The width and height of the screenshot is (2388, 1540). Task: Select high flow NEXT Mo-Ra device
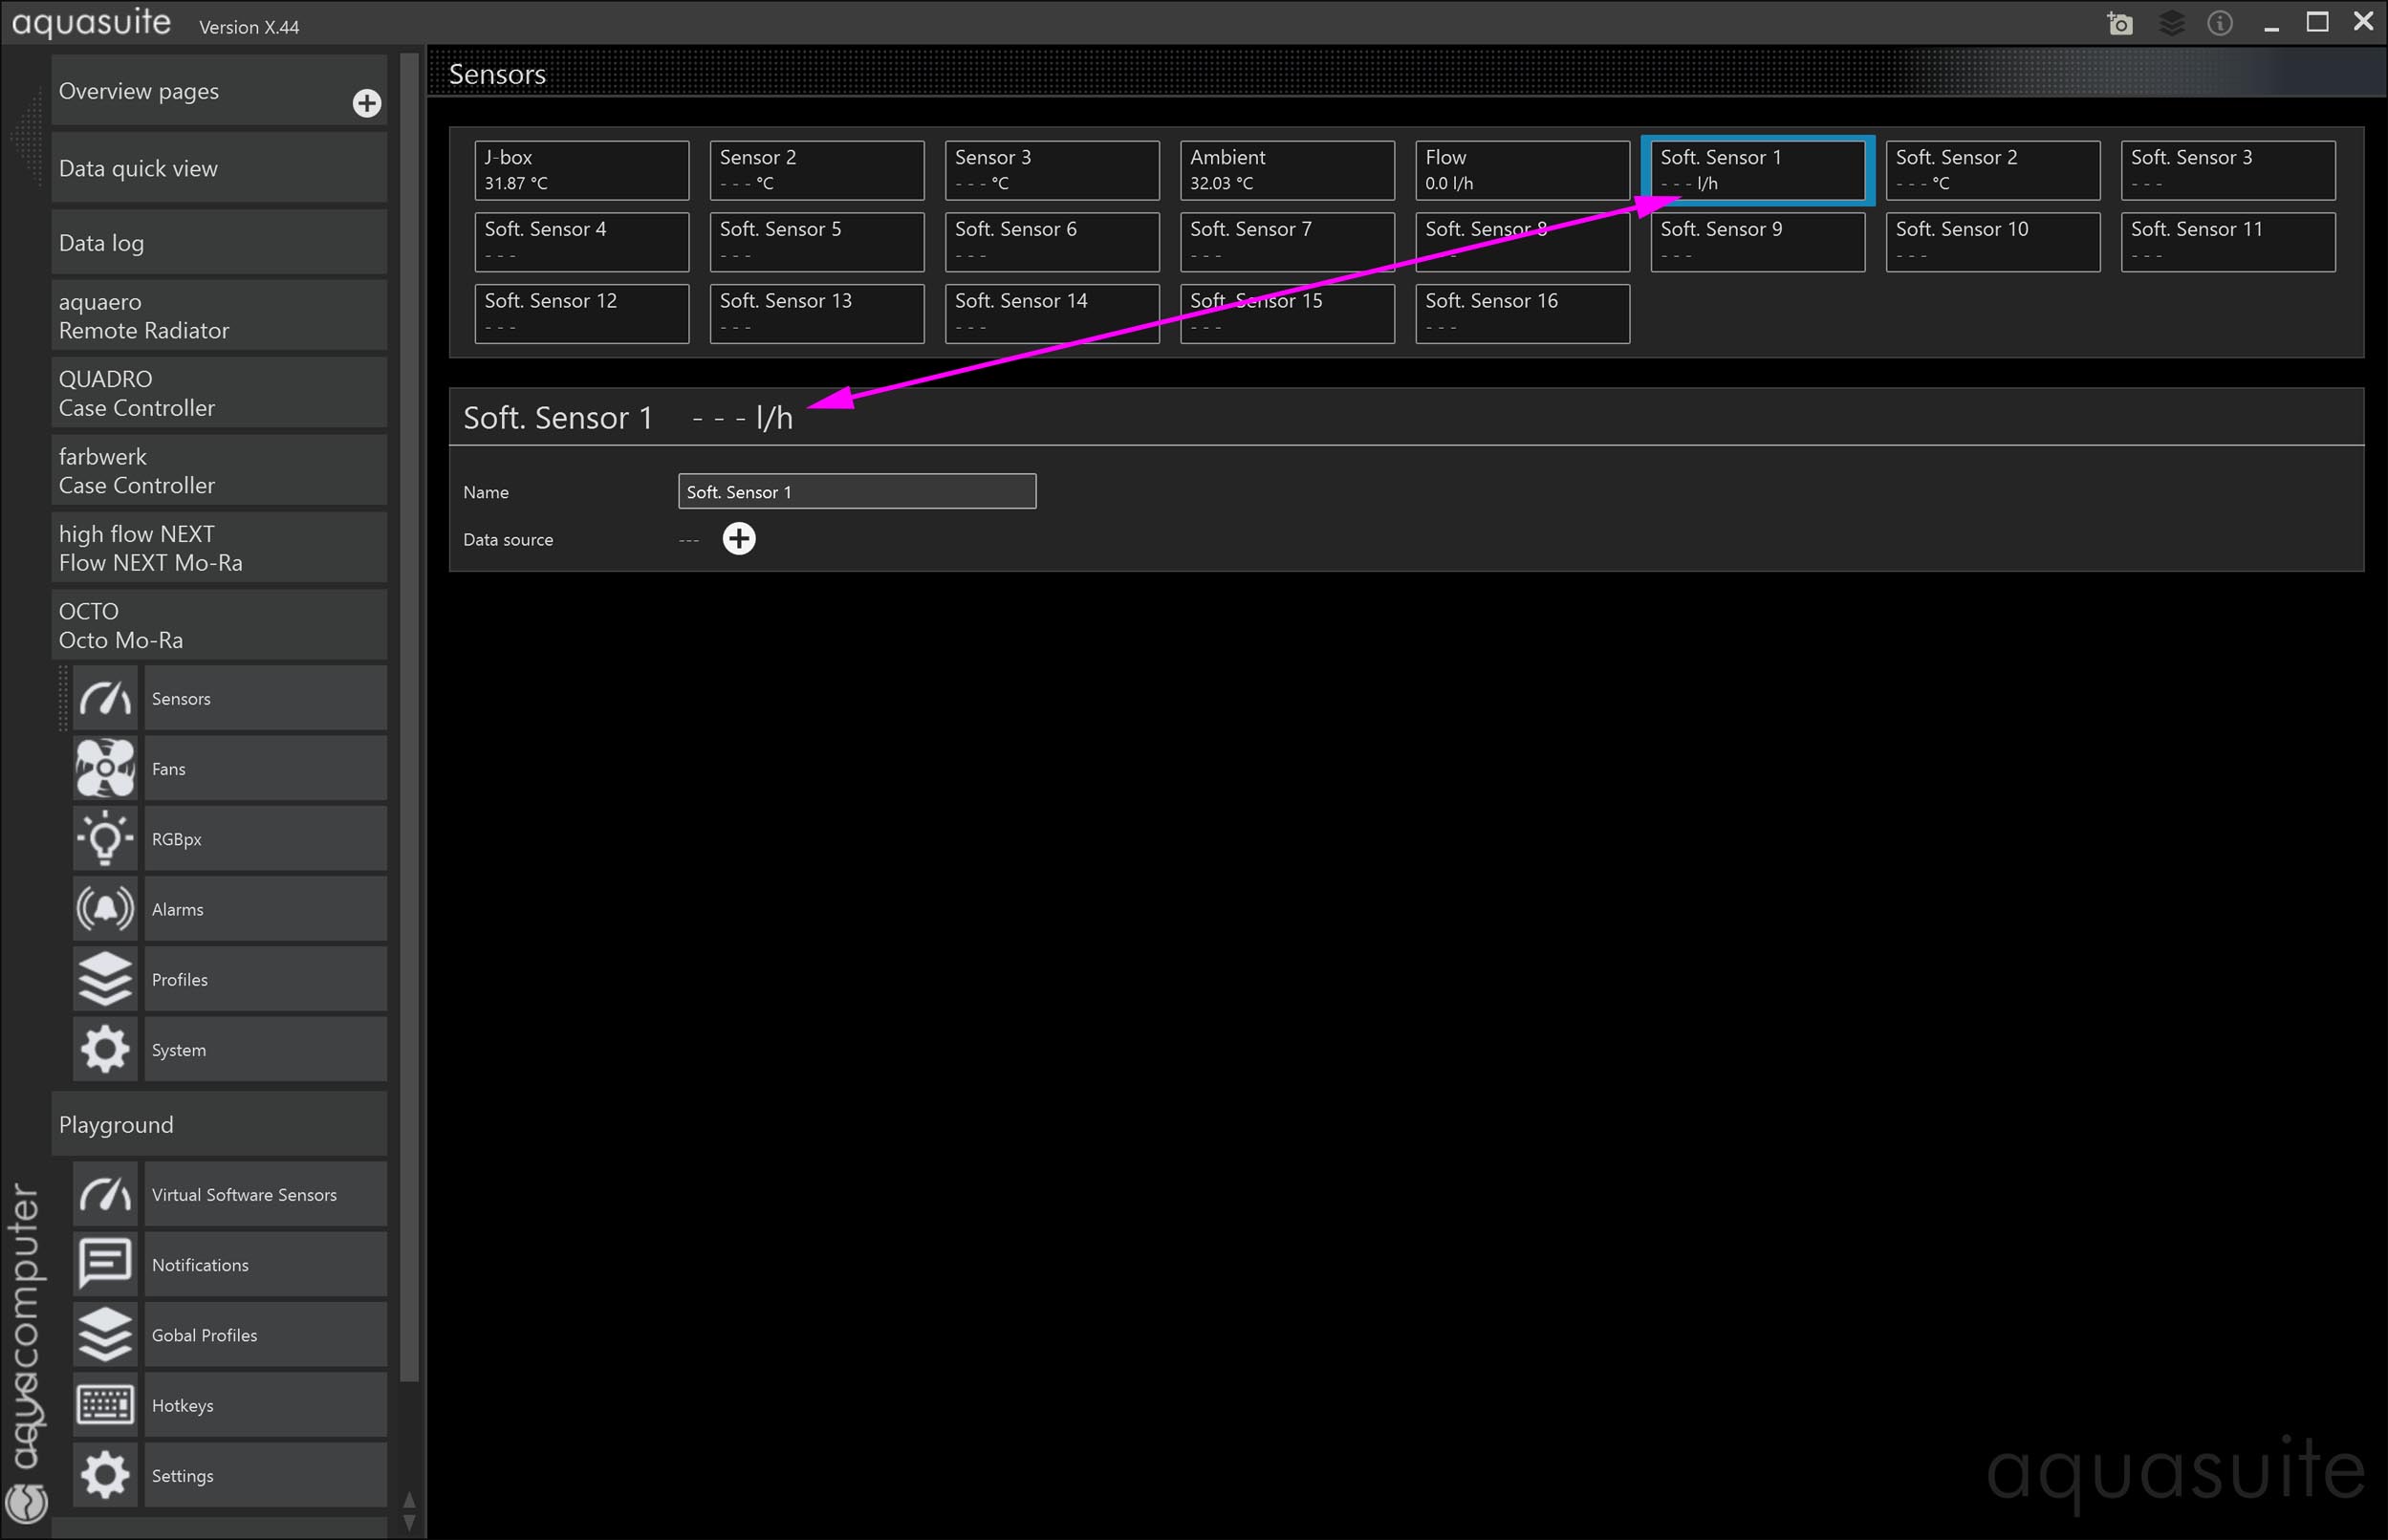pyautogui.click(x=219, y=548)
